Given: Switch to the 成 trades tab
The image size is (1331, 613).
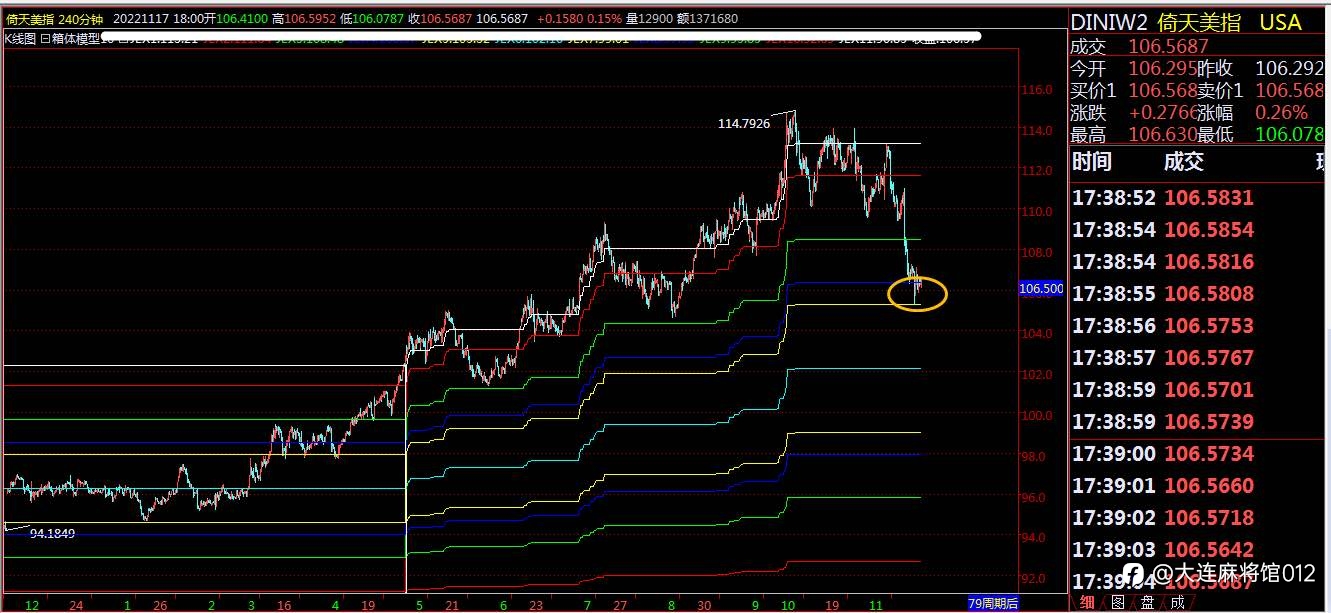Looking at the screenshot, I should 1177,602.
